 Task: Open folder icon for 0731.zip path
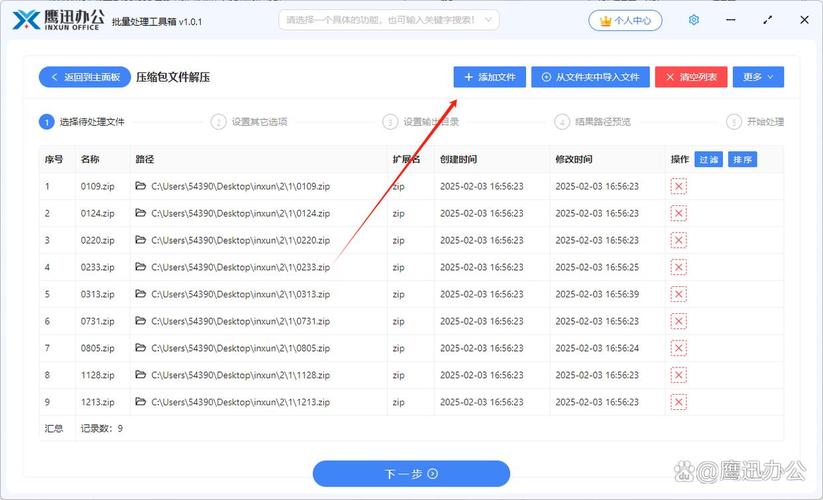click(140, 321)
